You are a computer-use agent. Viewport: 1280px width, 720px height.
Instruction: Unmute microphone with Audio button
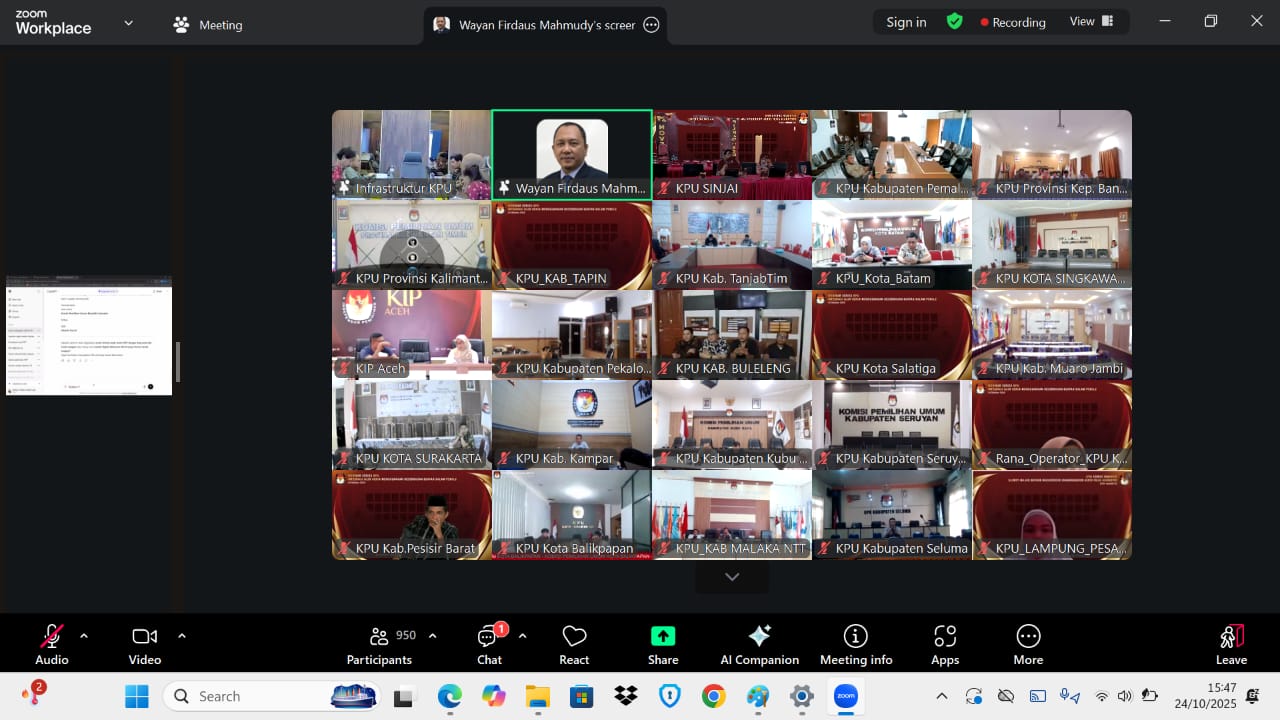[52, 644]
